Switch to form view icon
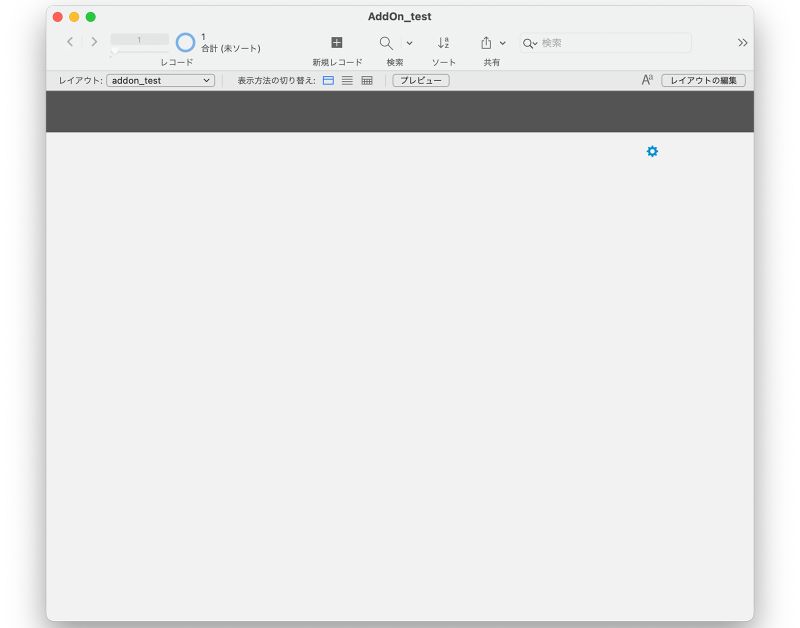The width and height of the screenshot is (800, 628). pos(329,81)
